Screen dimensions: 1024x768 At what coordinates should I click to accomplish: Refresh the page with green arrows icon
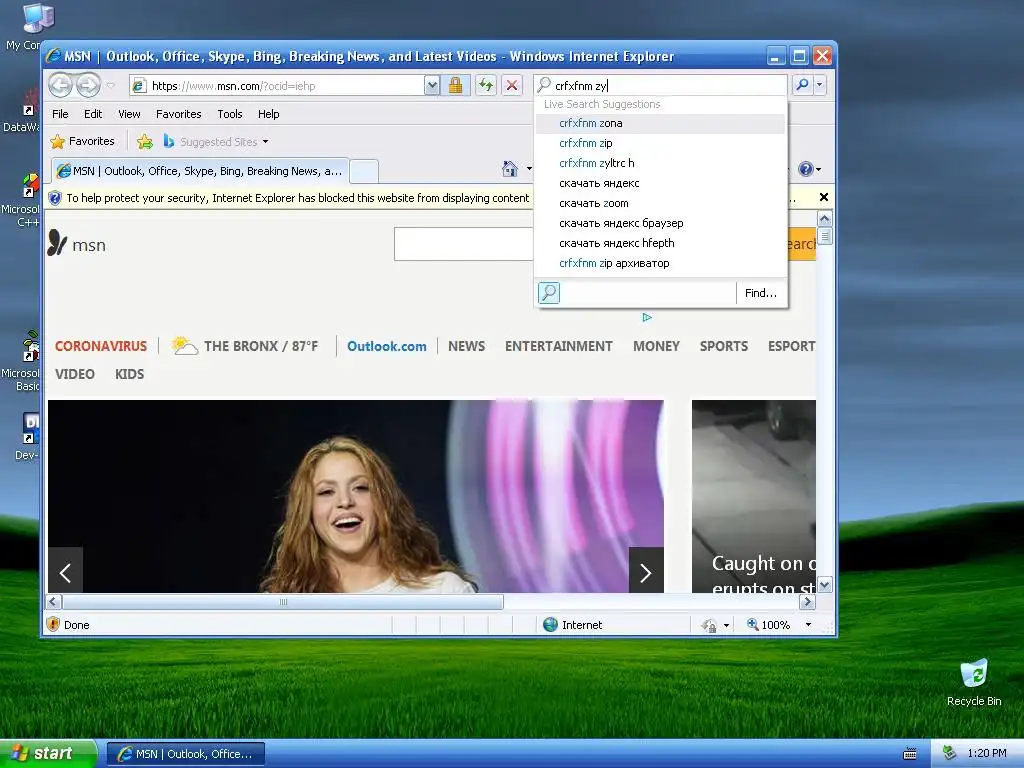click(x=486, y=86)
